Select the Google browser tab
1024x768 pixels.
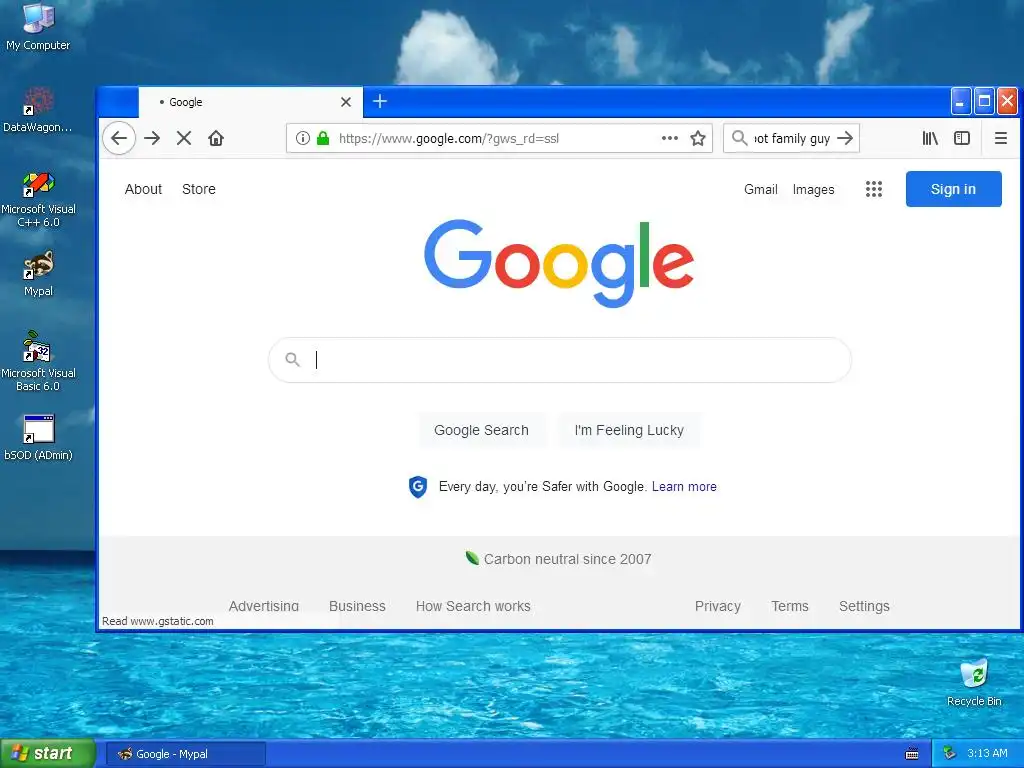click(x=250, y=102)
